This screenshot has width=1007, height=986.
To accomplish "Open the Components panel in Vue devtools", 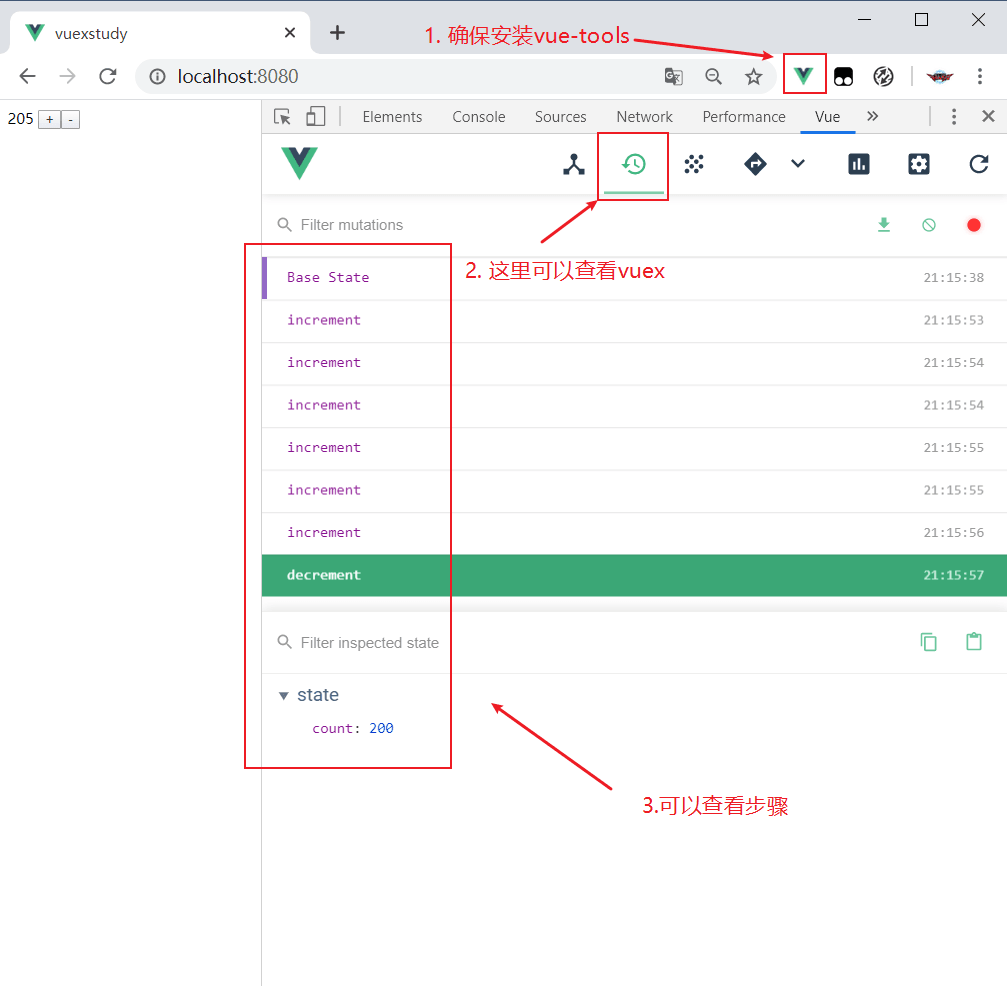I will pos(573,163).
